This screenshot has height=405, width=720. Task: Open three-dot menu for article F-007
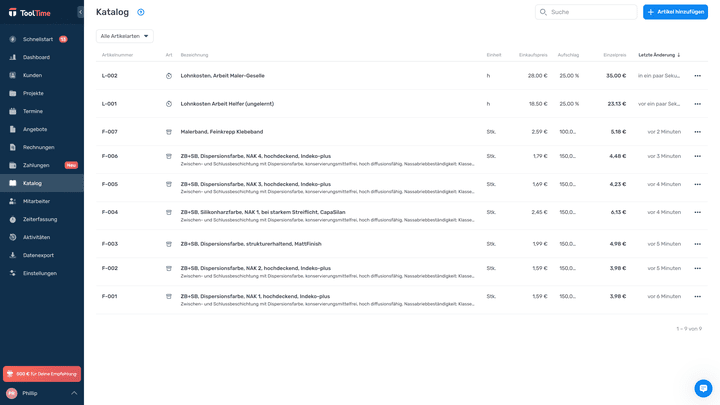(x=697, y=132)
